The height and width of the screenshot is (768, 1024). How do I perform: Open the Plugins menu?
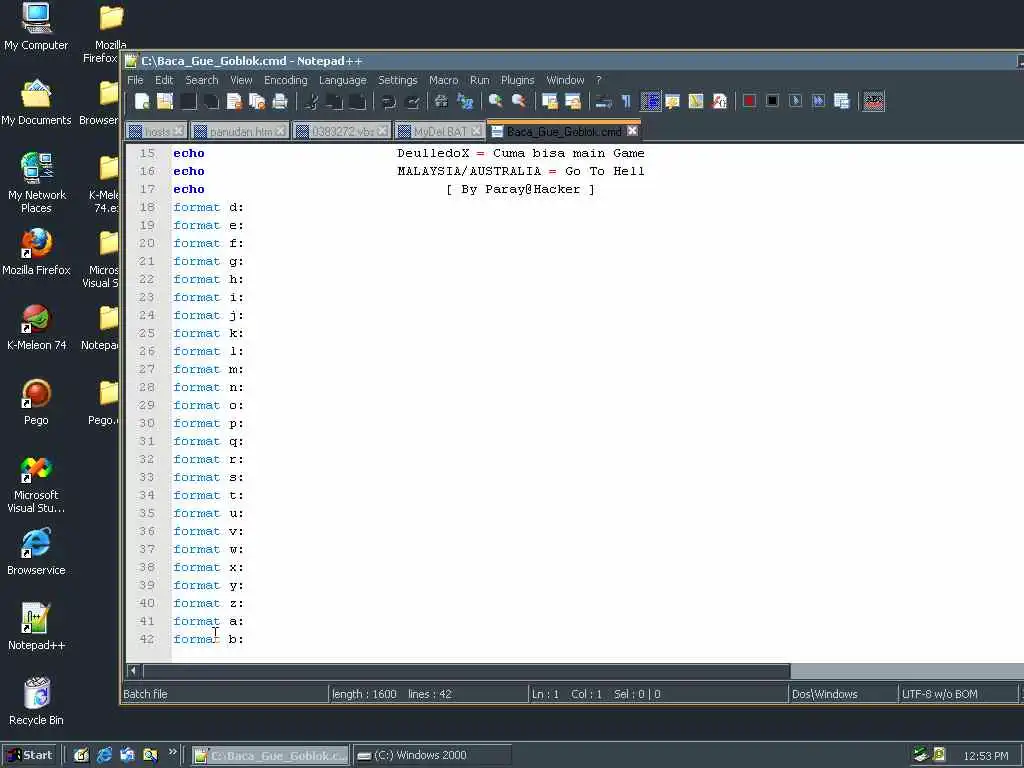(517, 80)
